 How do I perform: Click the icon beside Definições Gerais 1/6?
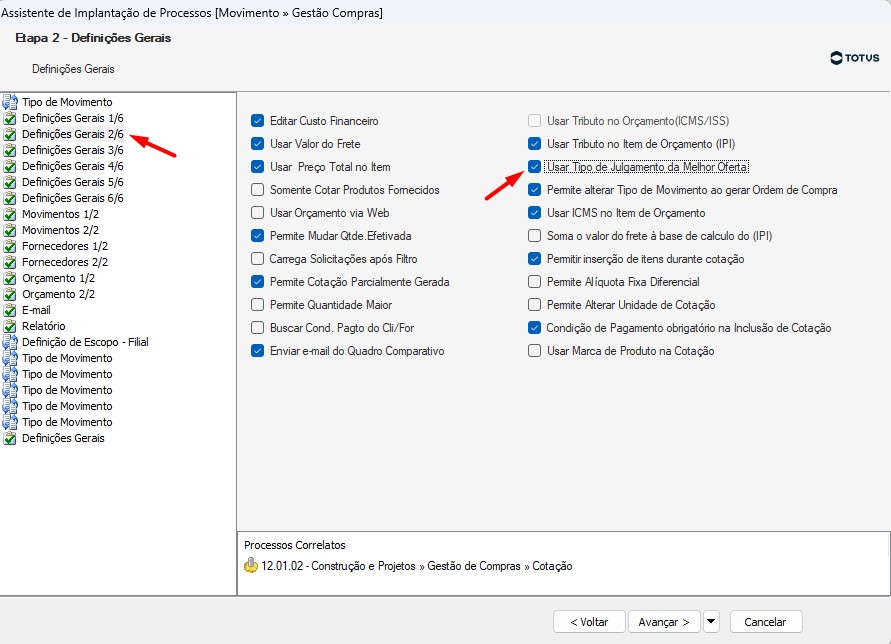tap(10, 118)
